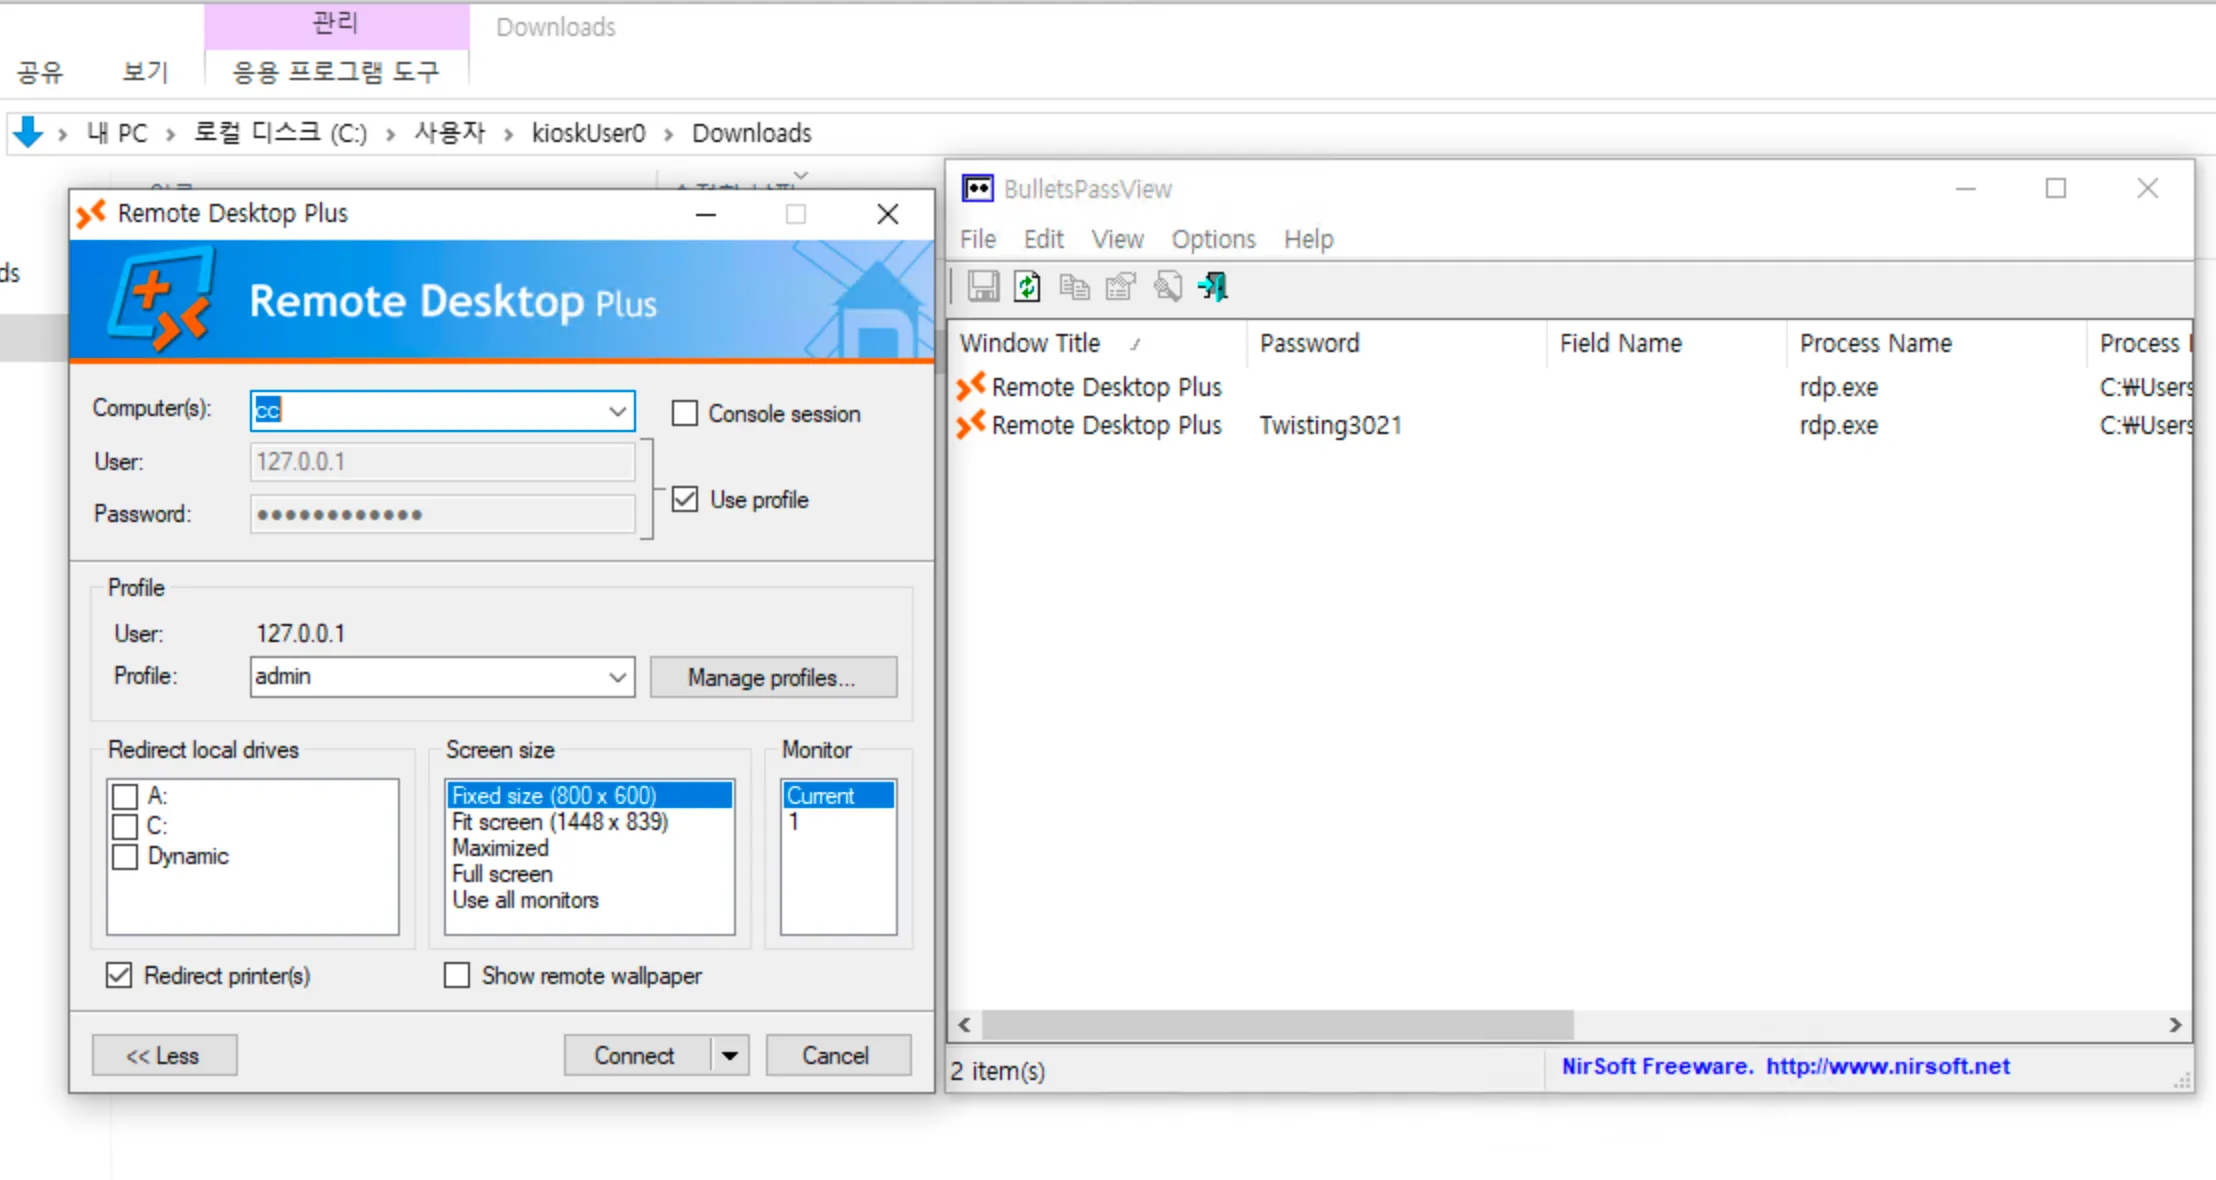Select first Remote Desktop Plus row with empty password

pos(1568,387)
